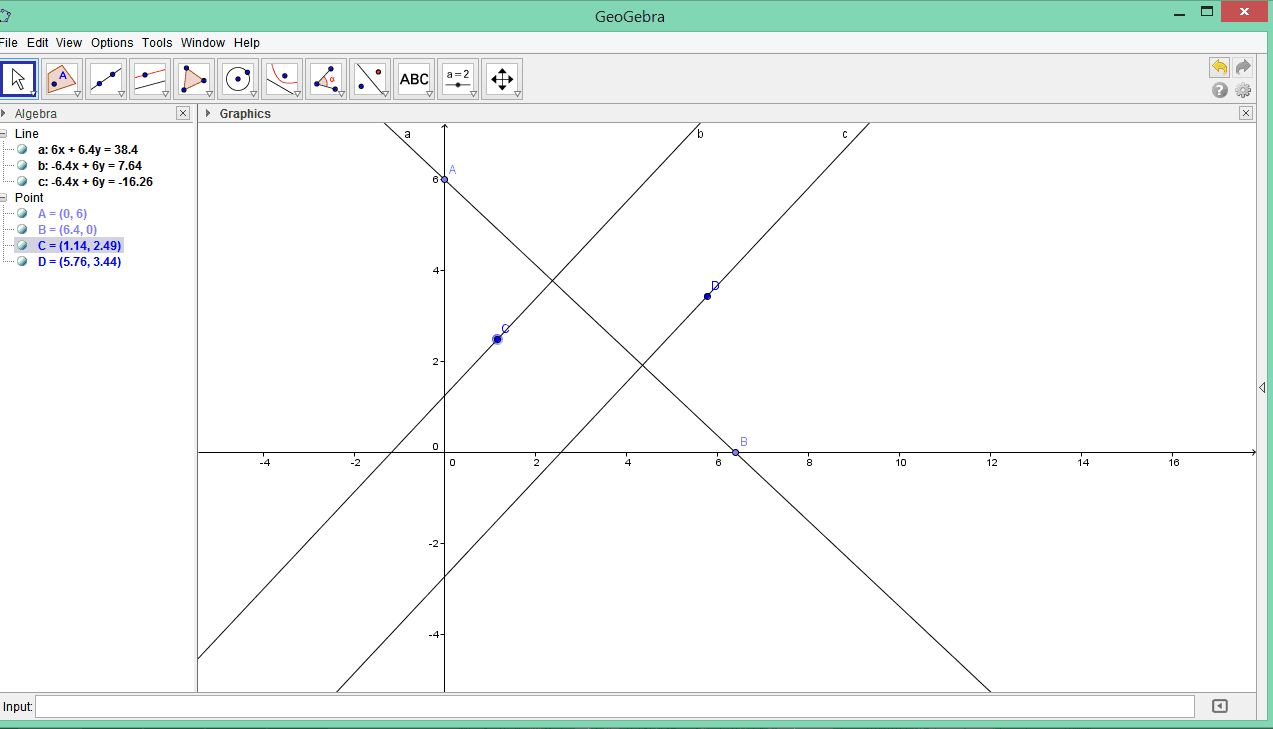Toggle visibility of line a
This screenshot has width=1273, height=729.
point(22,149)
